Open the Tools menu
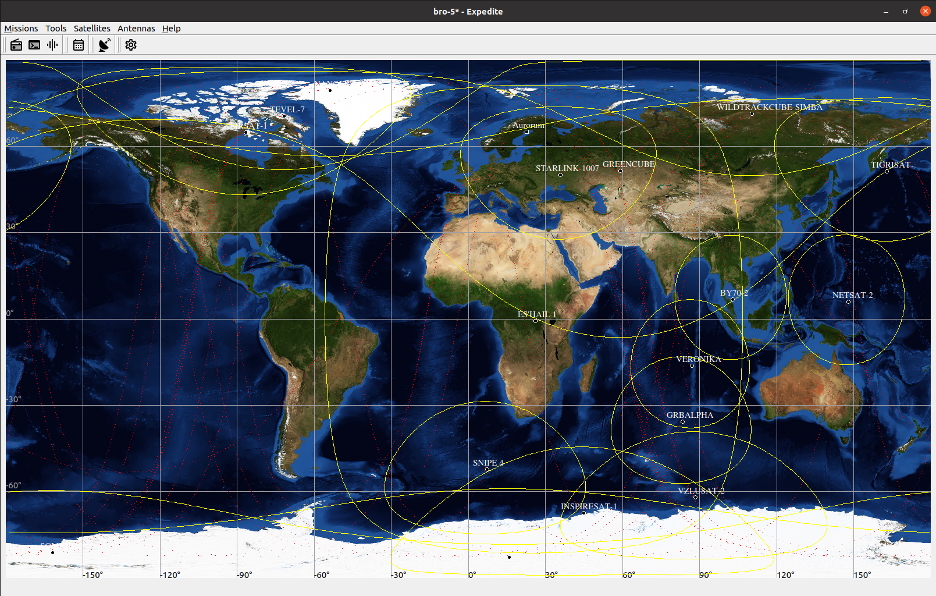The image size is (936, 596). click(x=56, y=28)
